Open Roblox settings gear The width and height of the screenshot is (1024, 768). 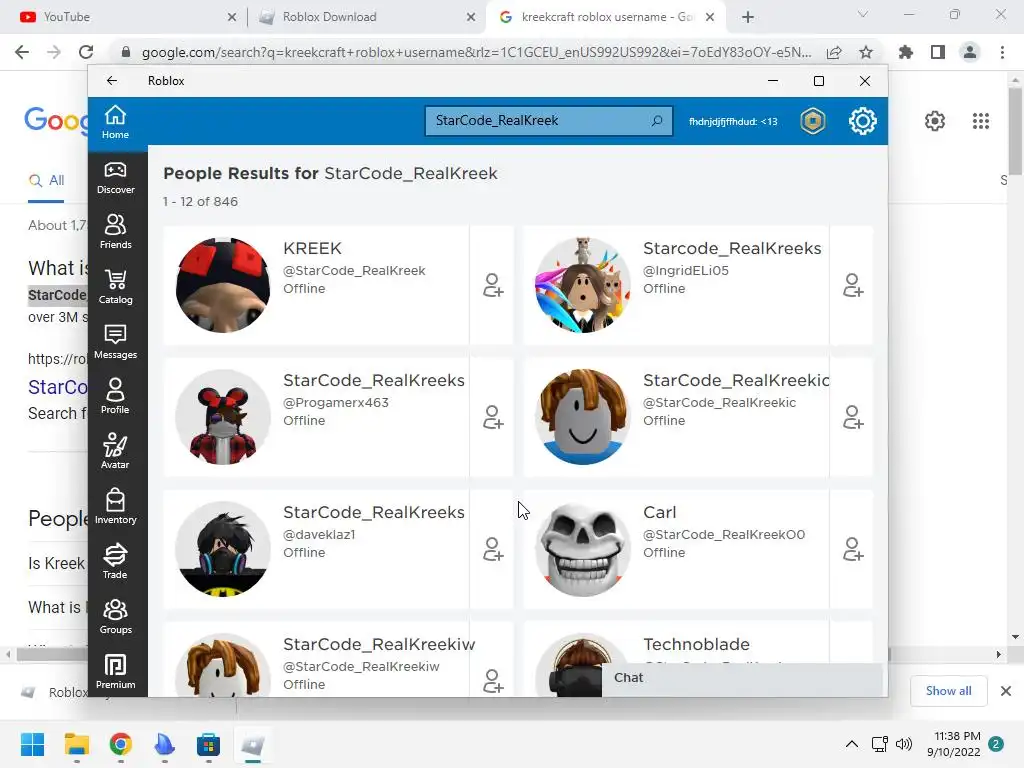[x=862, y=121]
